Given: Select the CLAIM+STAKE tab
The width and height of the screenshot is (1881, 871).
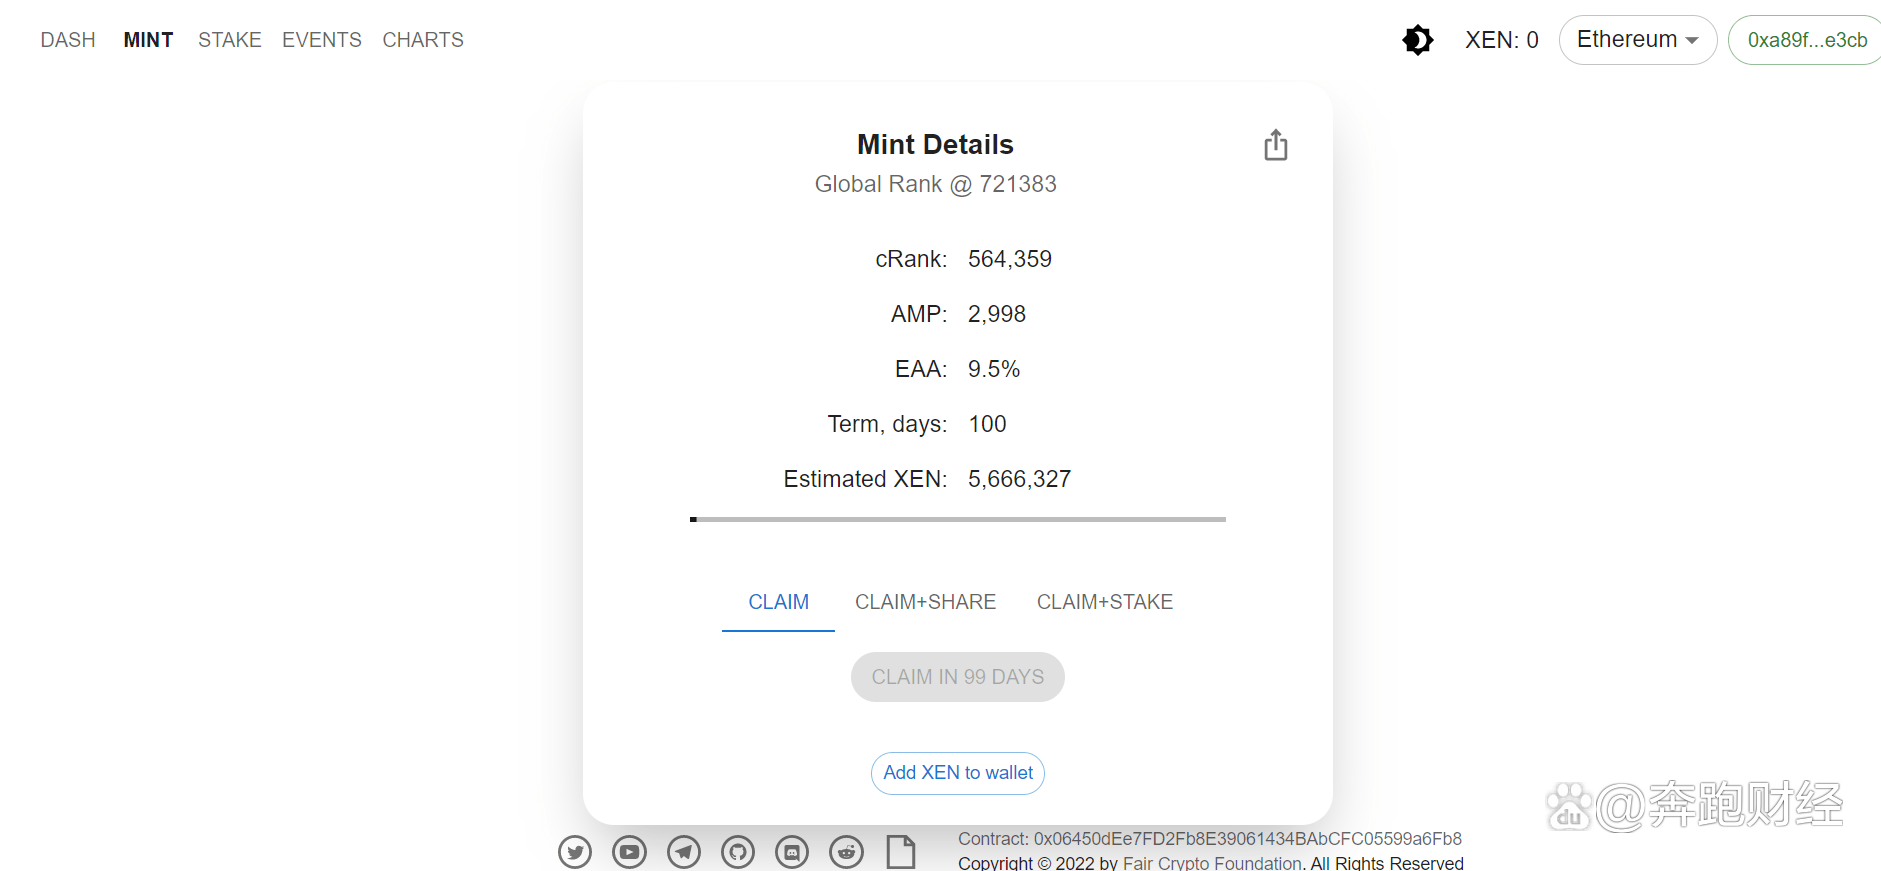Looking at the screenshot, I should pyautogui.click(x=1104, y=602).
